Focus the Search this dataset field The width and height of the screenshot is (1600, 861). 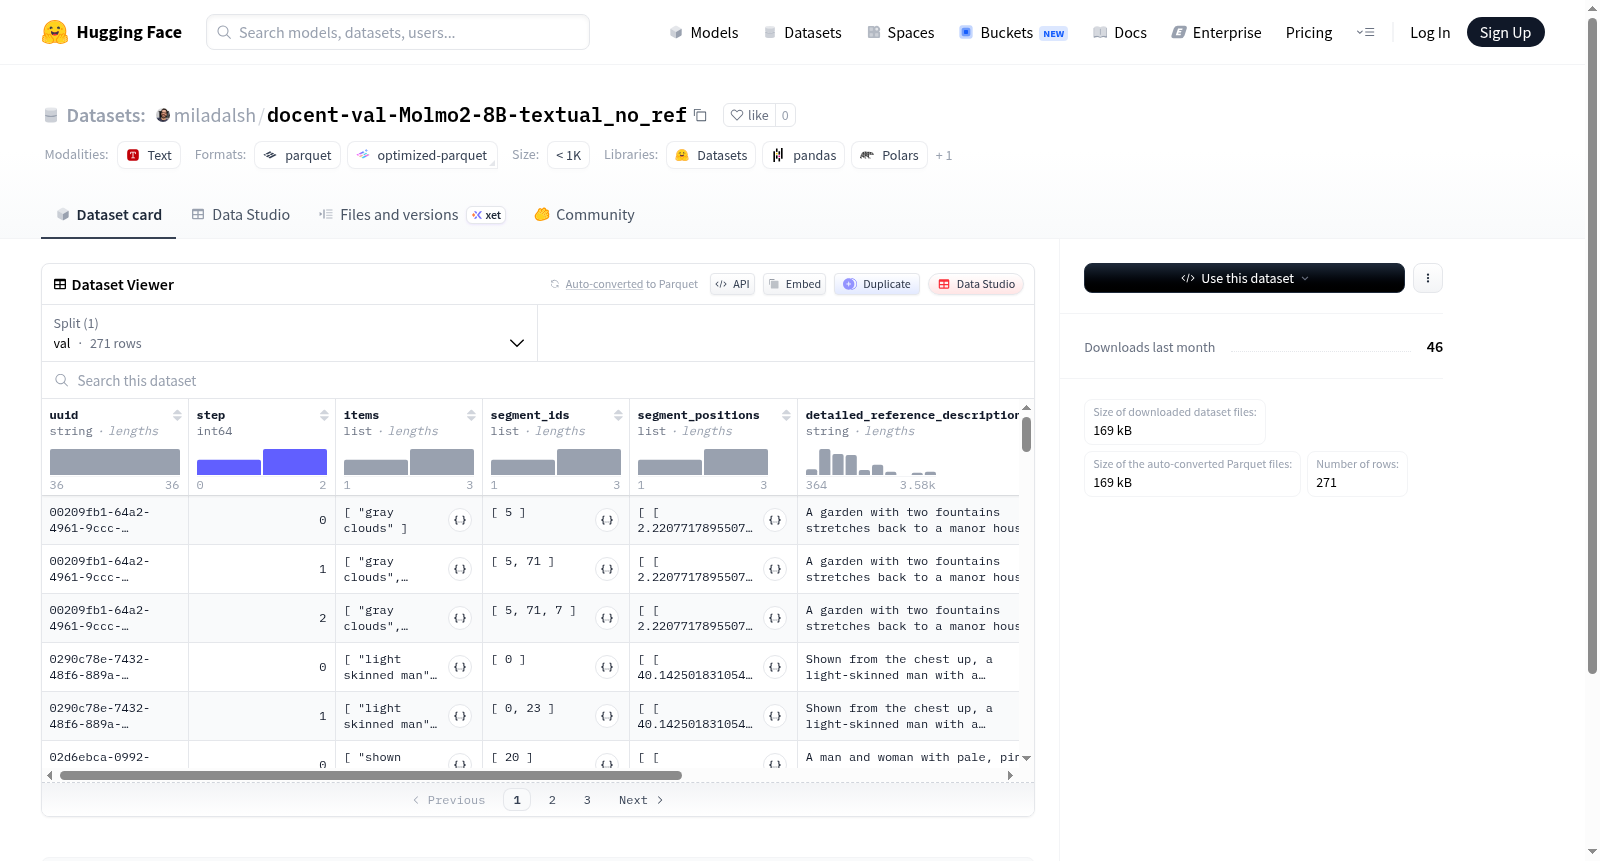(538, 380)
